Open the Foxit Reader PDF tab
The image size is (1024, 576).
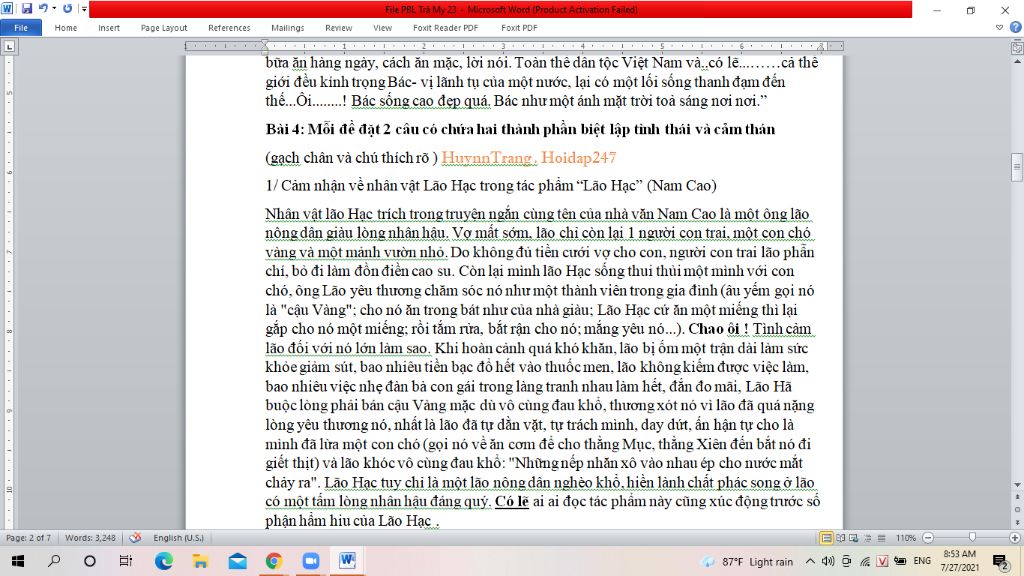pos(445,28)
